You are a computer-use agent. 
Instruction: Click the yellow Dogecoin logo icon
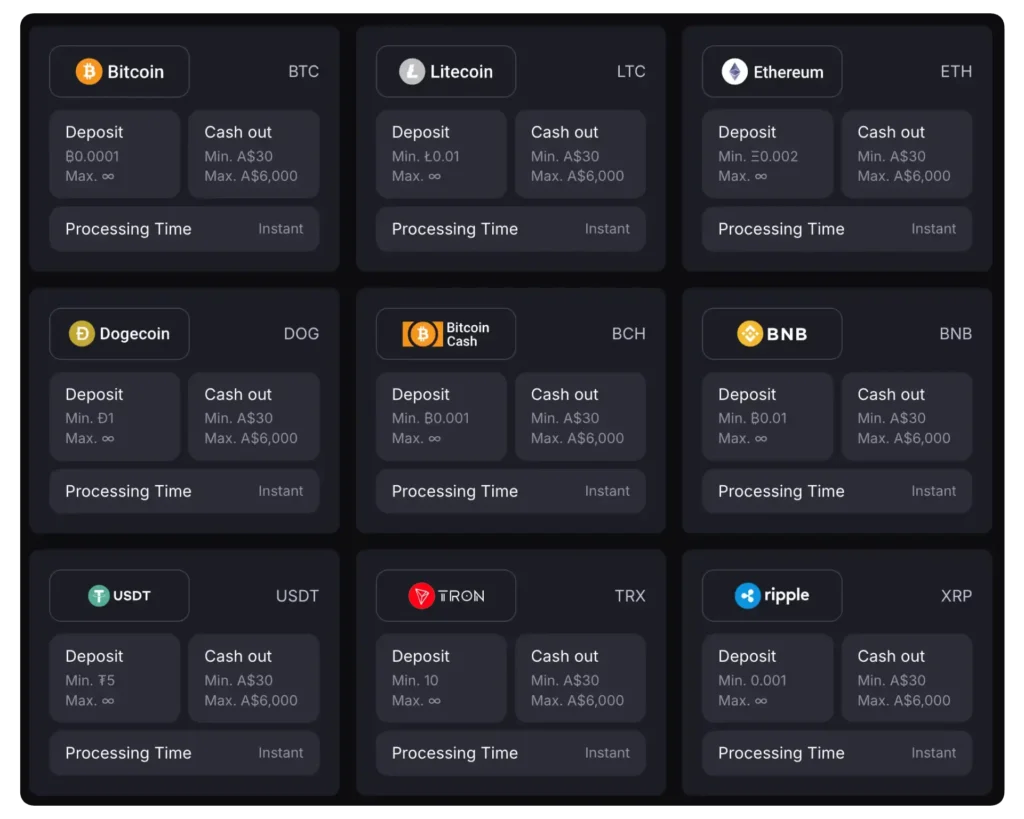pyautogui.click(x=82, y=334)
